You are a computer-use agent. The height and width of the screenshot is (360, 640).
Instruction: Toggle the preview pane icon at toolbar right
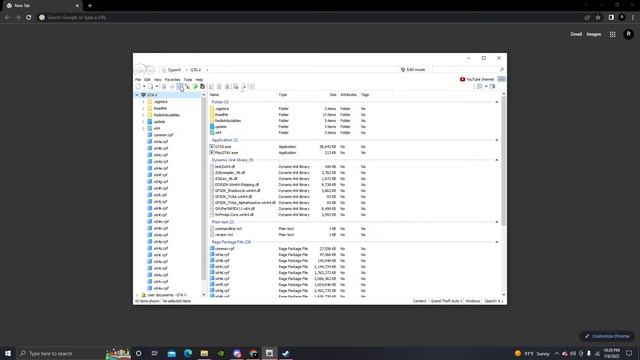493,87
